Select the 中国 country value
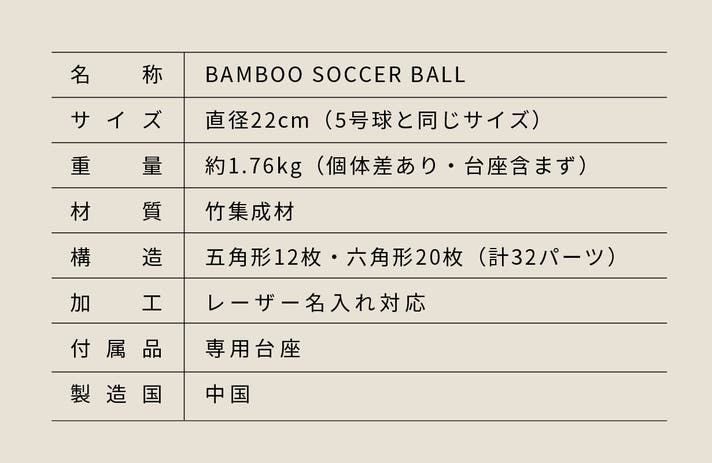712x463 pixels. (227, 394)
